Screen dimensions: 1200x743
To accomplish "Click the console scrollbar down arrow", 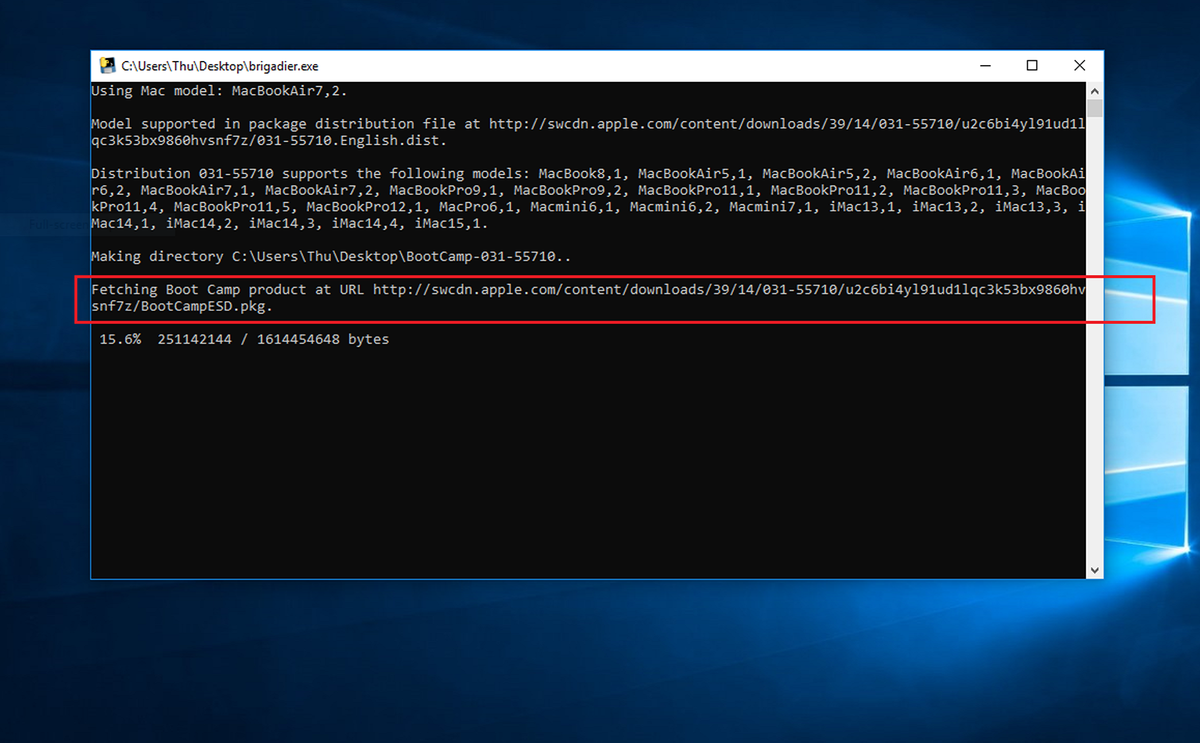I will (1095, 570).
